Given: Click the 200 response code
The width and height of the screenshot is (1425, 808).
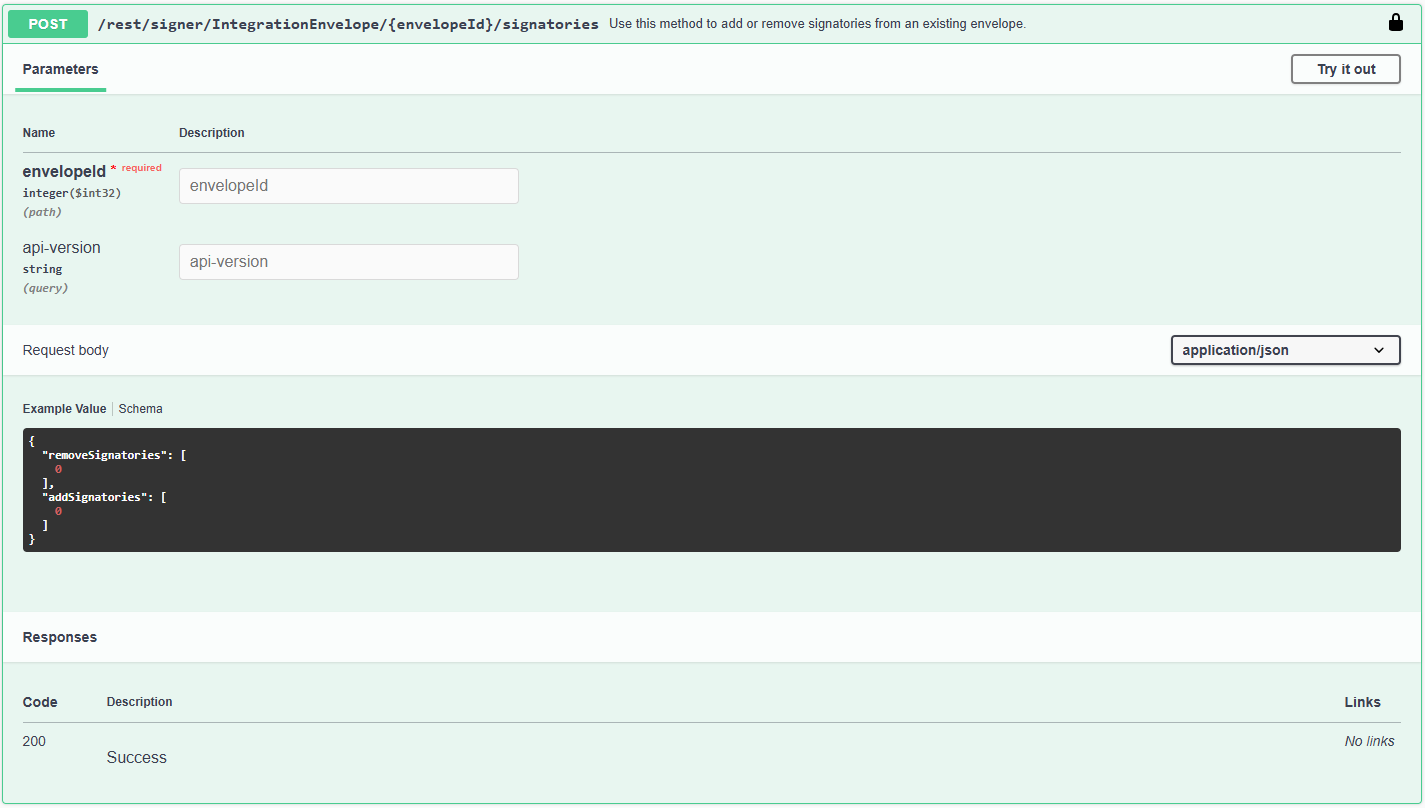Looking at the screenshot, I should pyautogui.click(x=34, y=741).
